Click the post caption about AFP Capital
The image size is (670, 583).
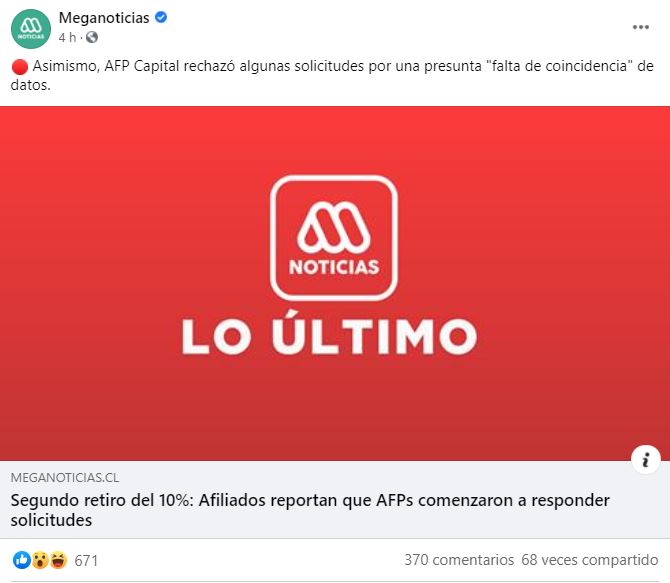[332, 75]
